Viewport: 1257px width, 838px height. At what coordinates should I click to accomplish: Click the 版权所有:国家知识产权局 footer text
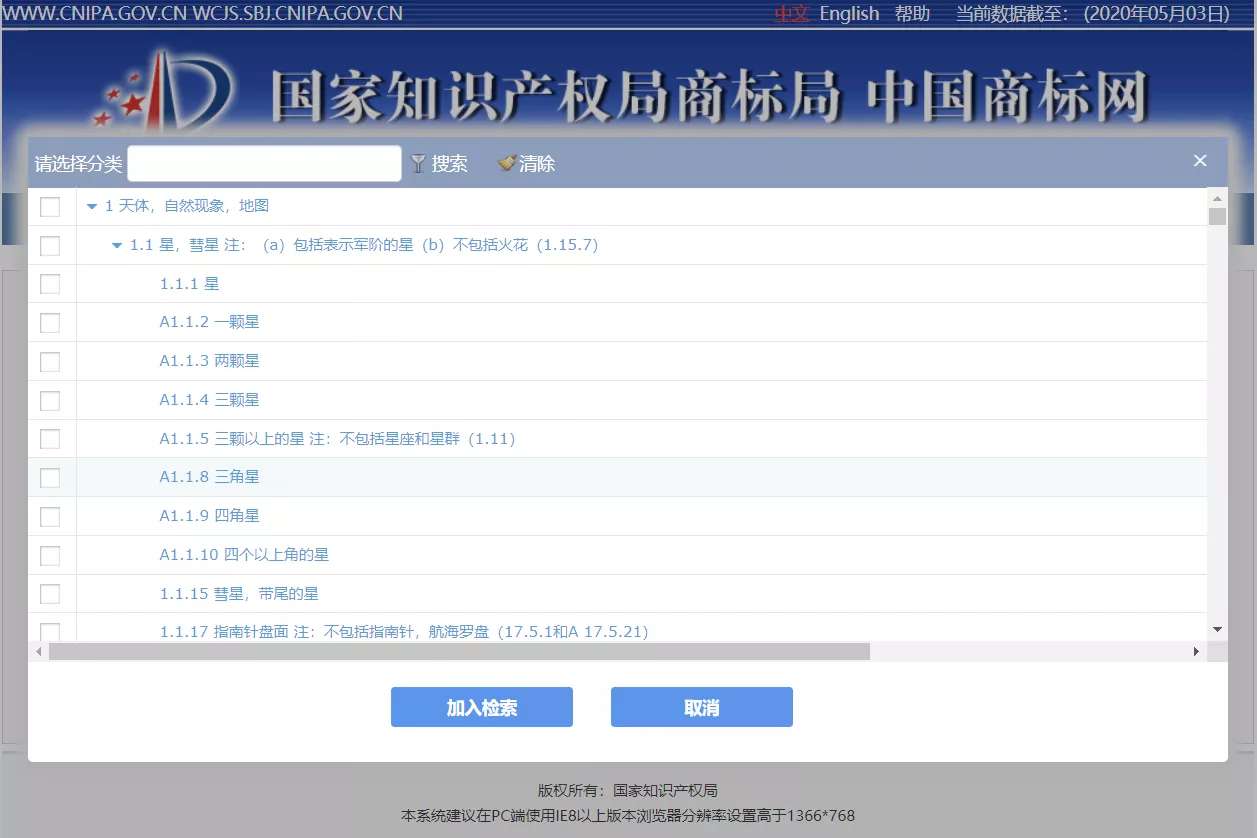pyautogui.click(x=628, y=791)
